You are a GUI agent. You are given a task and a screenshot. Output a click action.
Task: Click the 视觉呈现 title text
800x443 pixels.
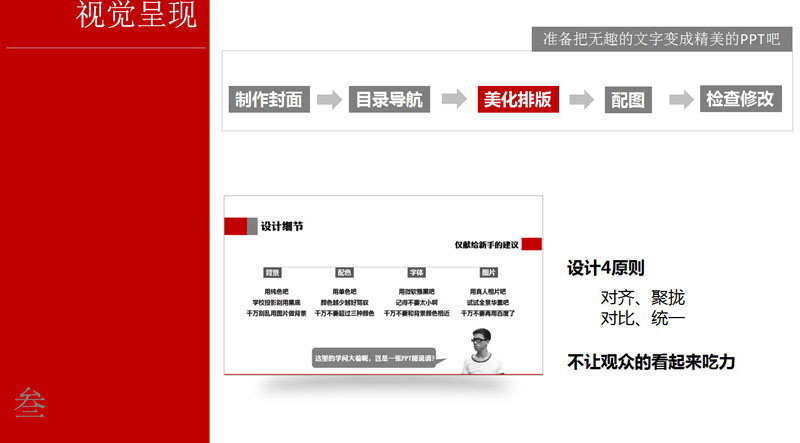(x=136, y=17)
